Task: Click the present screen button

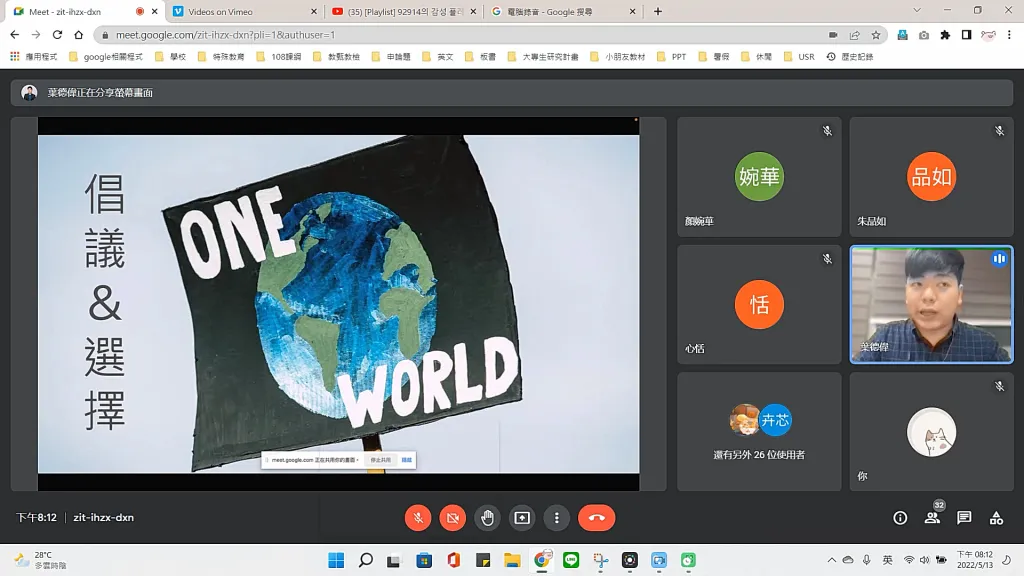Action: (x=522, y=518)
